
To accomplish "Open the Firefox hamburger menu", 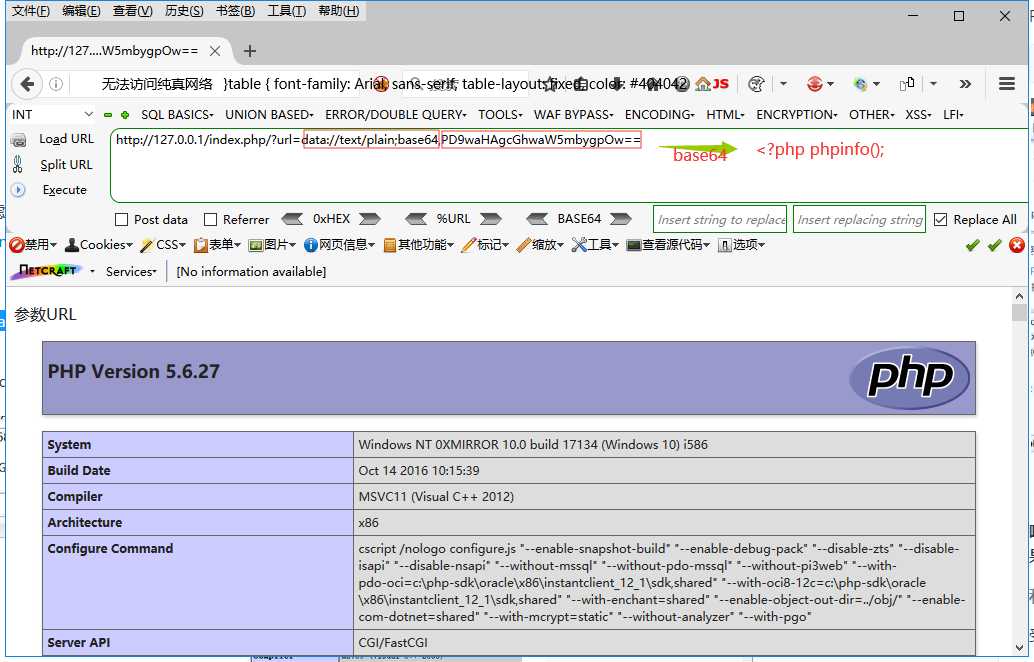I will tap(1006, 84).
